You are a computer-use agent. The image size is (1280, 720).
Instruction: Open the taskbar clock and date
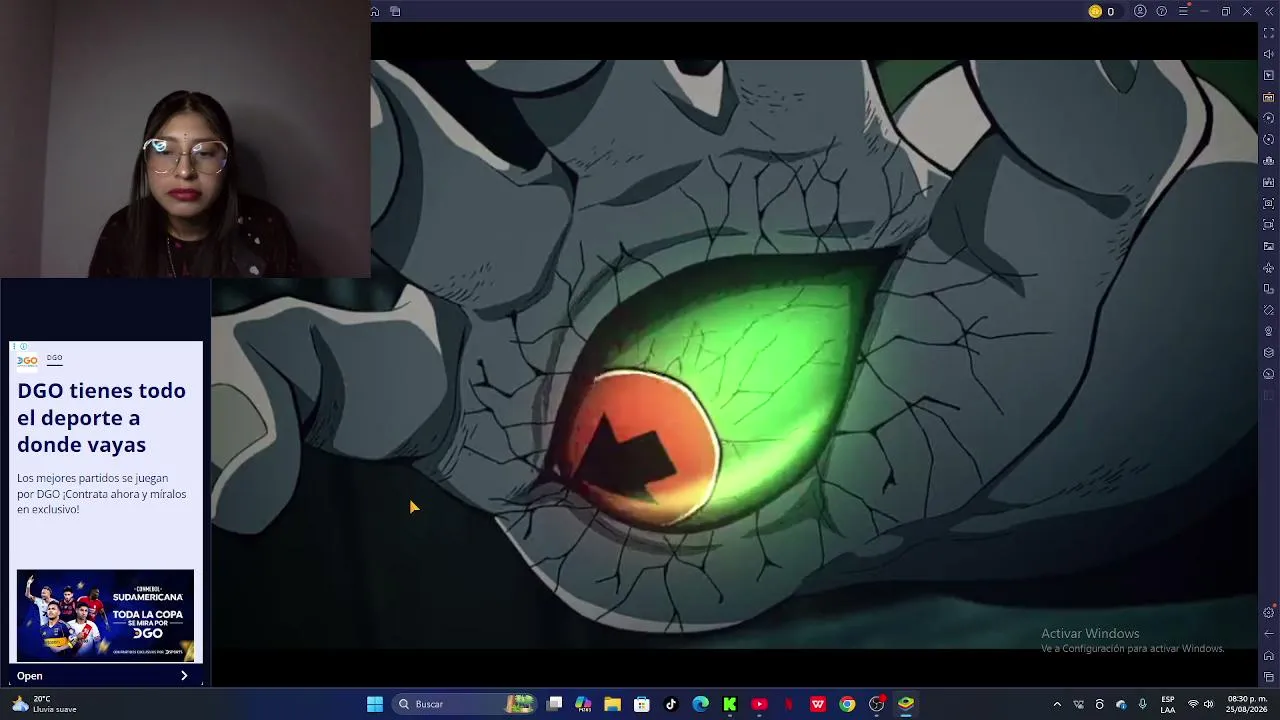[x=1248, y=704]
